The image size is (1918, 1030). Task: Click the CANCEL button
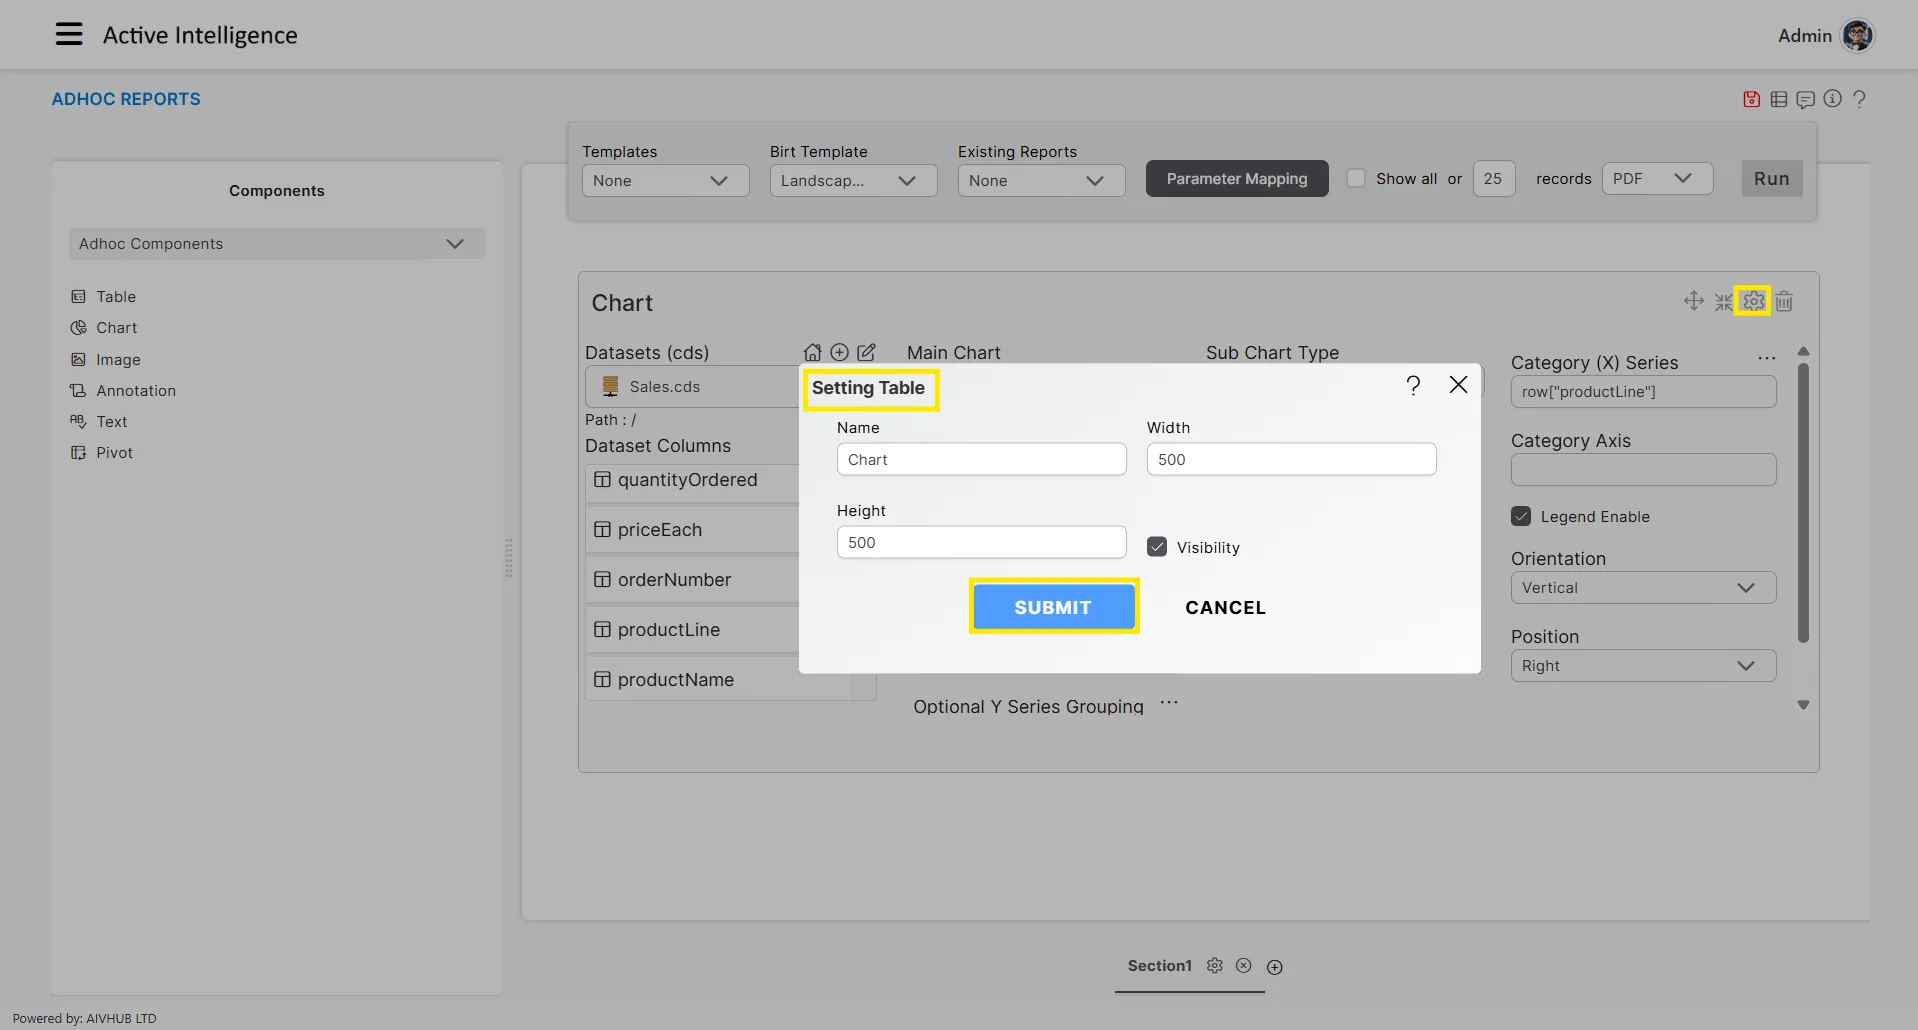1225,607
